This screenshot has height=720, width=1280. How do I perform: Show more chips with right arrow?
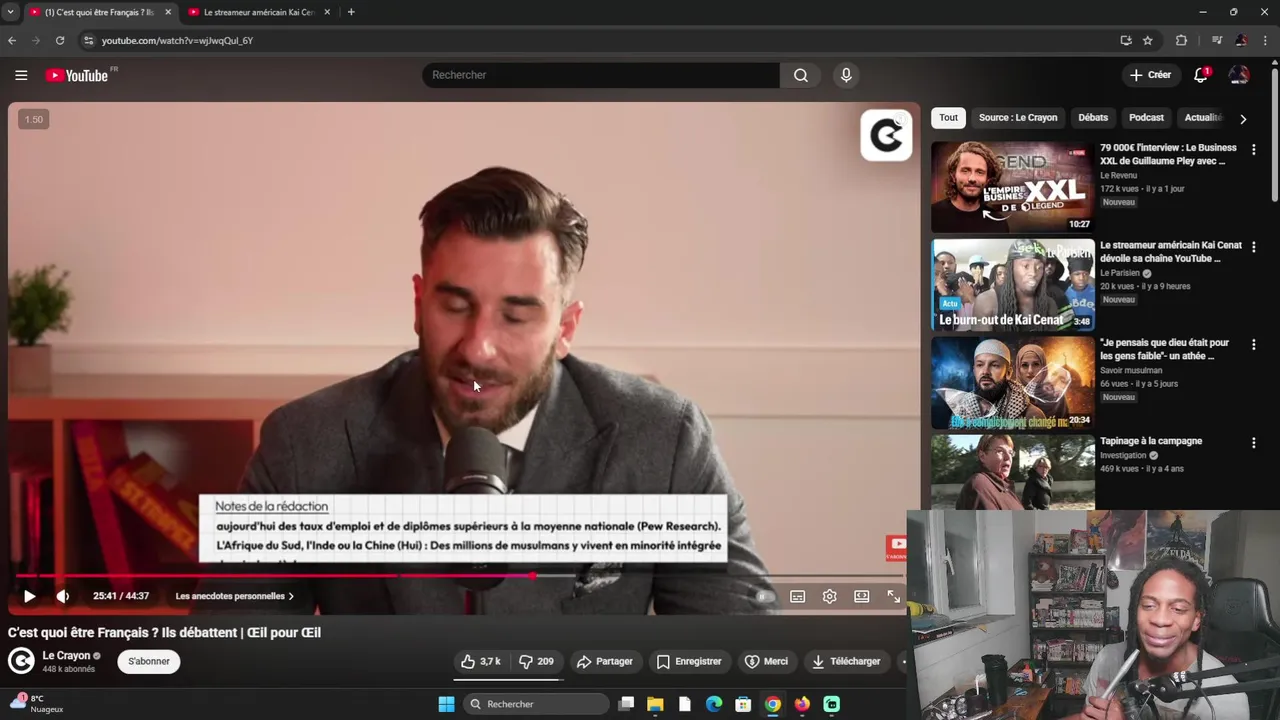[1243, 118]
